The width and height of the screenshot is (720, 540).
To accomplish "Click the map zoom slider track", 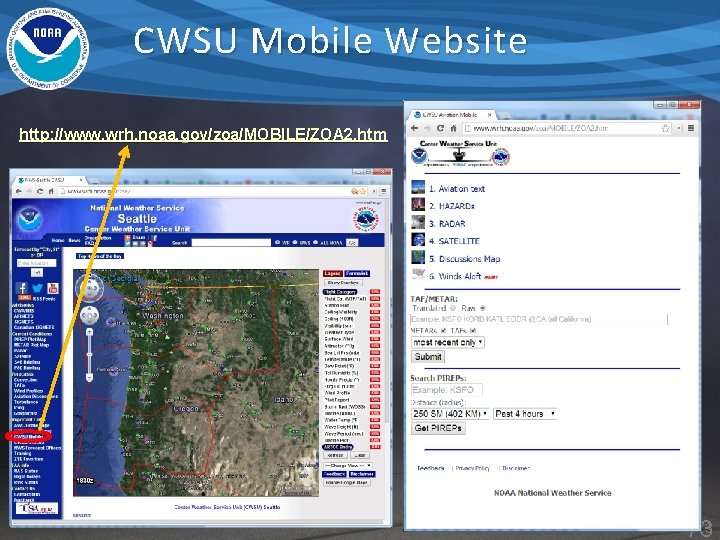I will coord(90,354).
